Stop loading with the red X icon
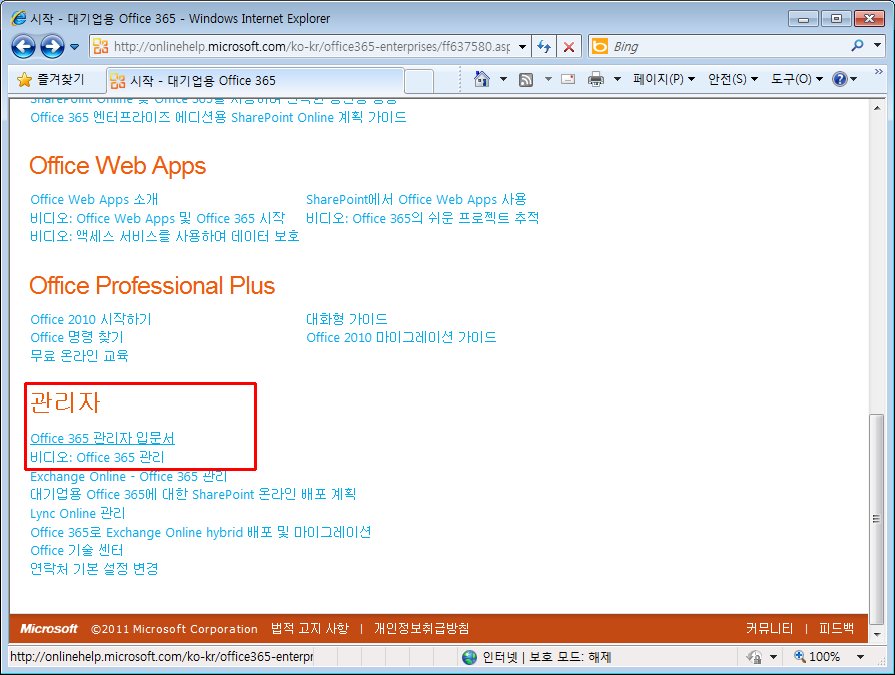895x675 pixels. [x=569, y=47]
